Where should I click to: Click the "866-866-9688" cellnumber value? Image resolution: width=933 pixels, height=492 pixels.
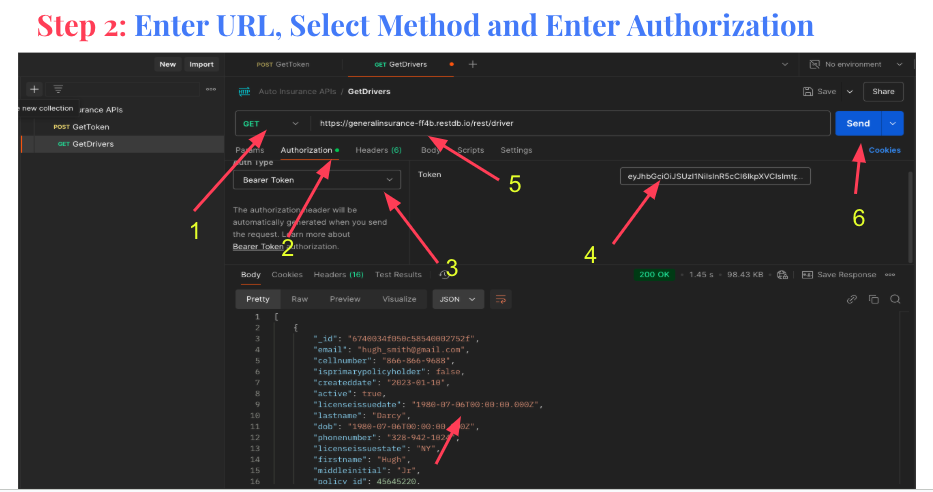tap(417, 361)
